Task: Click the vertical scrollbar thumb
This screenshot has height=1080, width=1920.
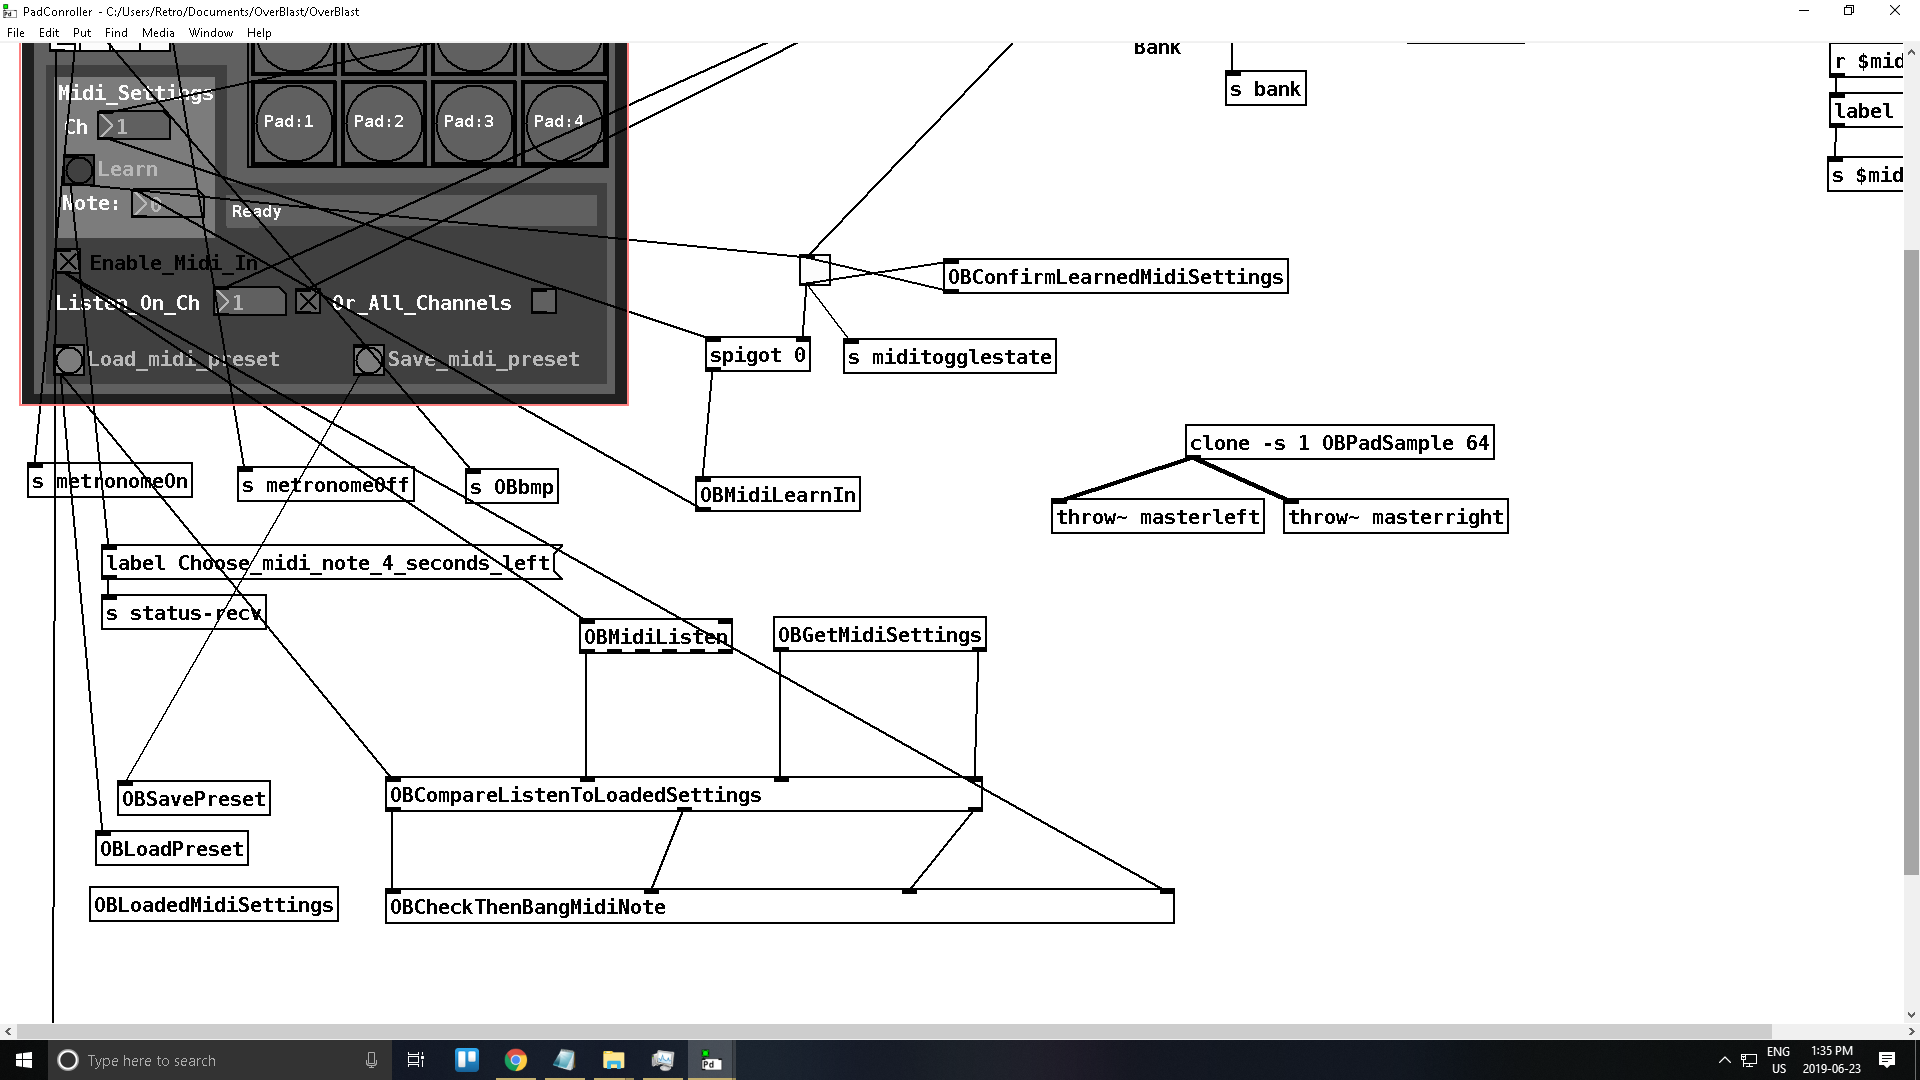Action: pos(1911,562)
